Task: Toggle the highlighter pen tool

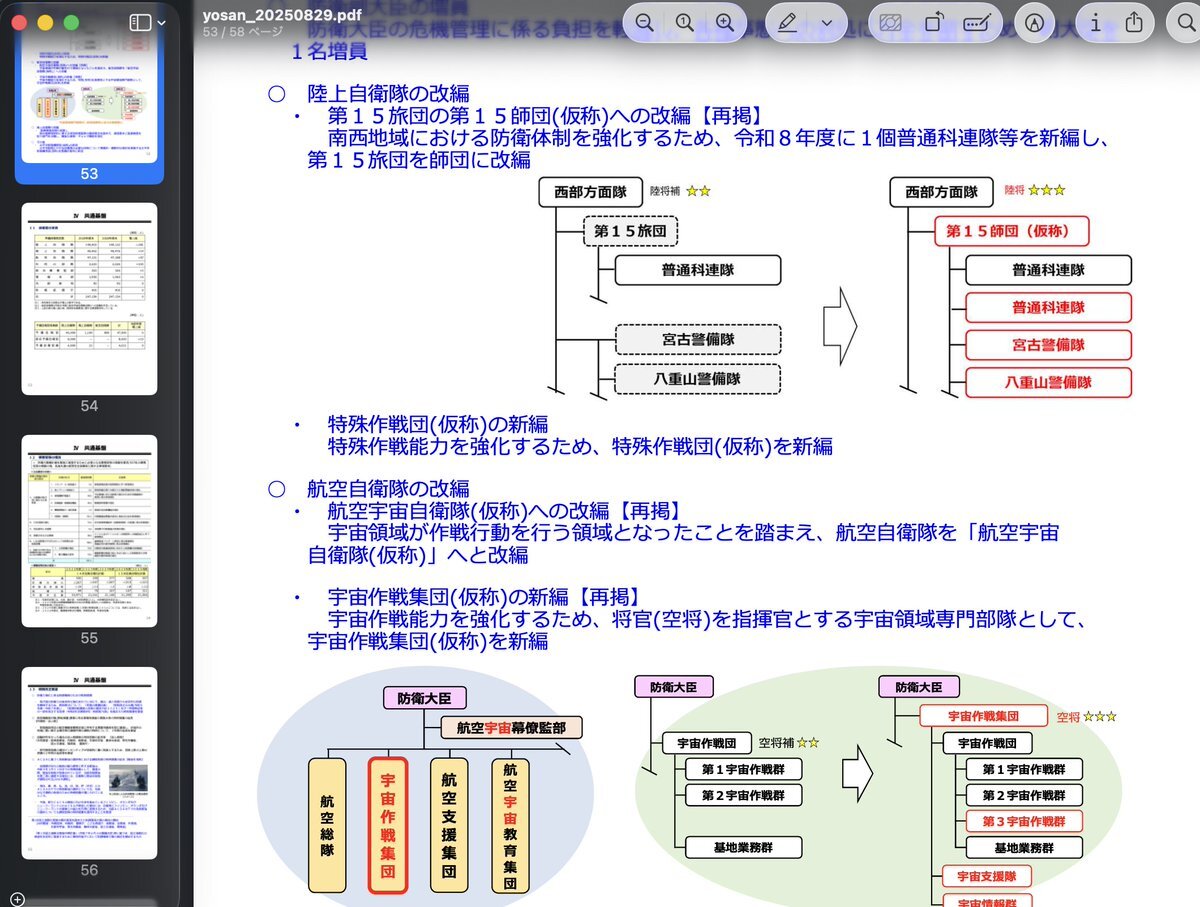Action: [x=788, y=22]
